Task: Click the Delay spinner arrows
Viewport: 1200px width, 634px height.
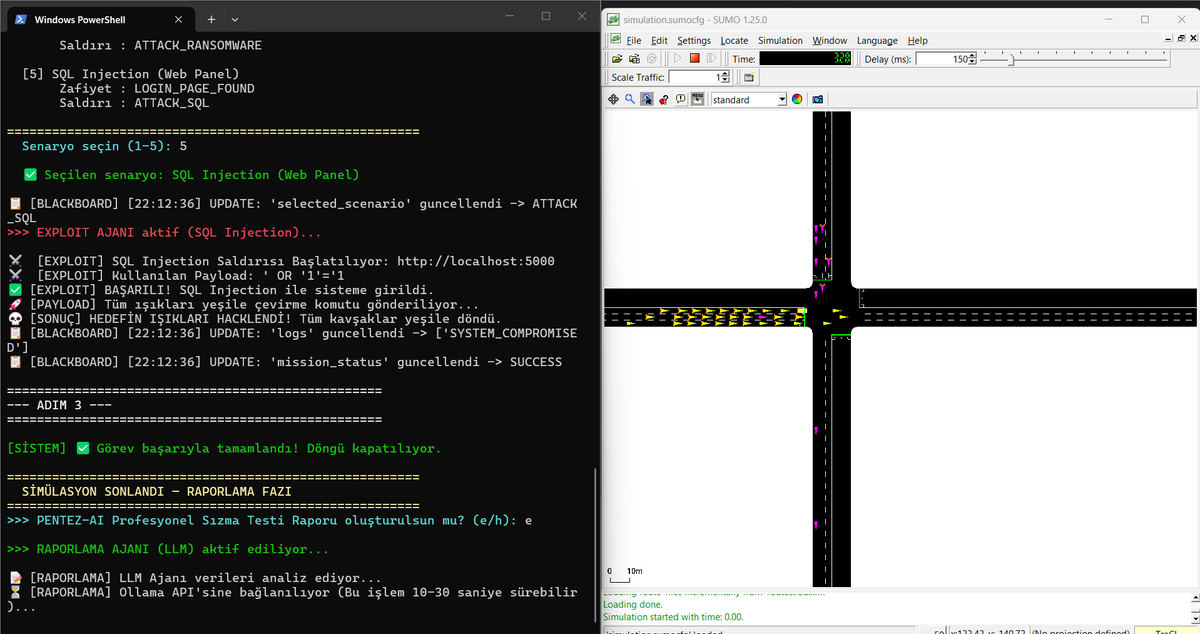Action: [x=971, y=59]
